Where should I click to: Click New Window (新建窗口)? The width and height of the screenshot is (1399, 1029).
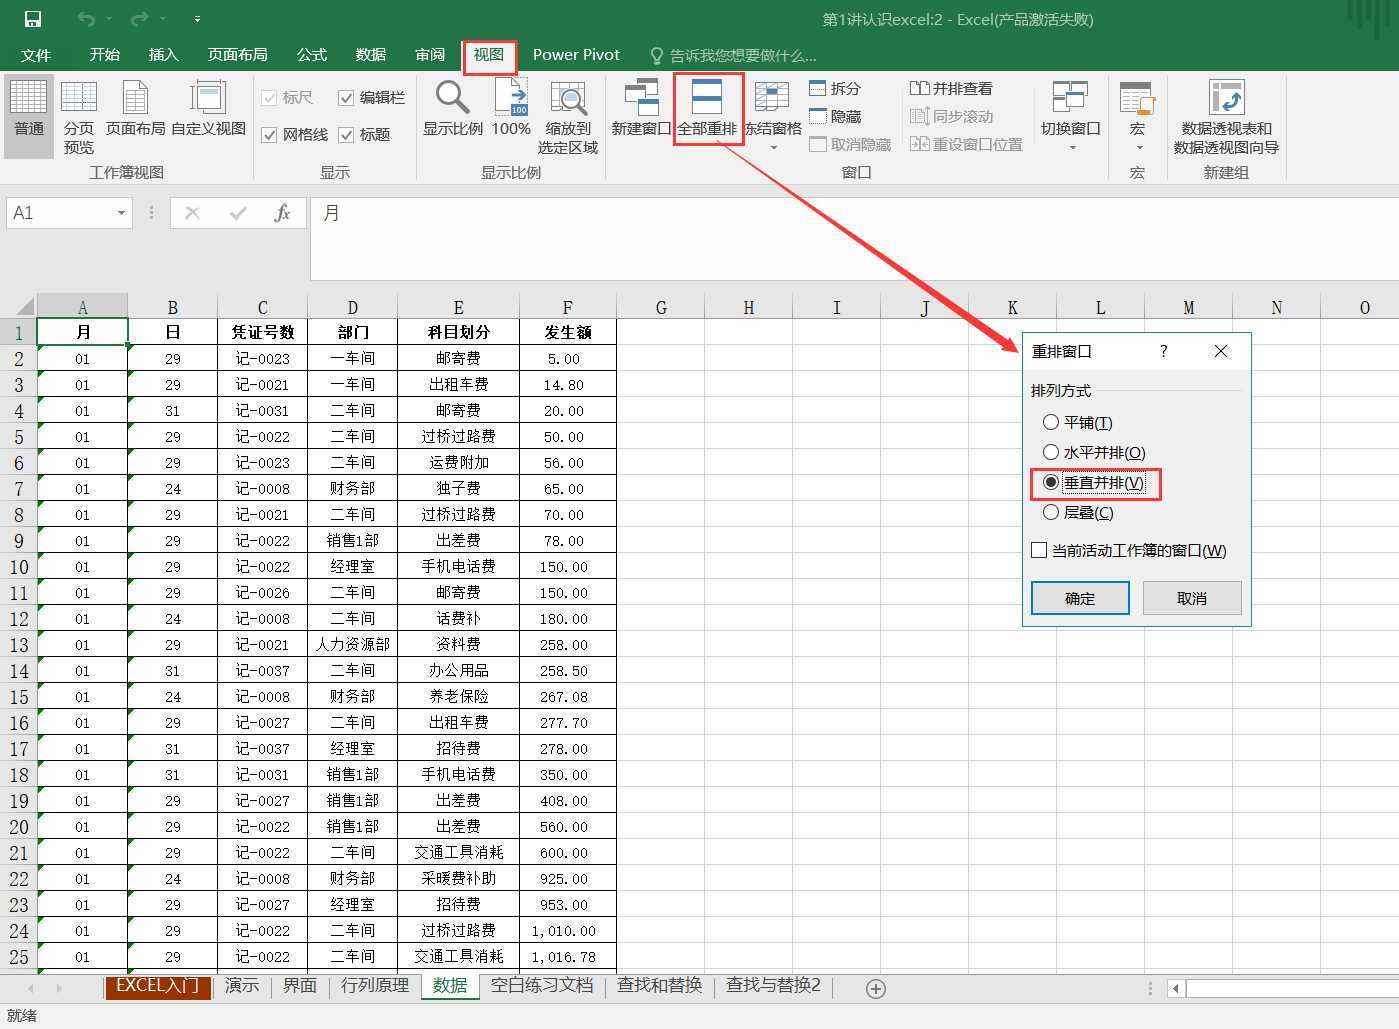(641, 108)
